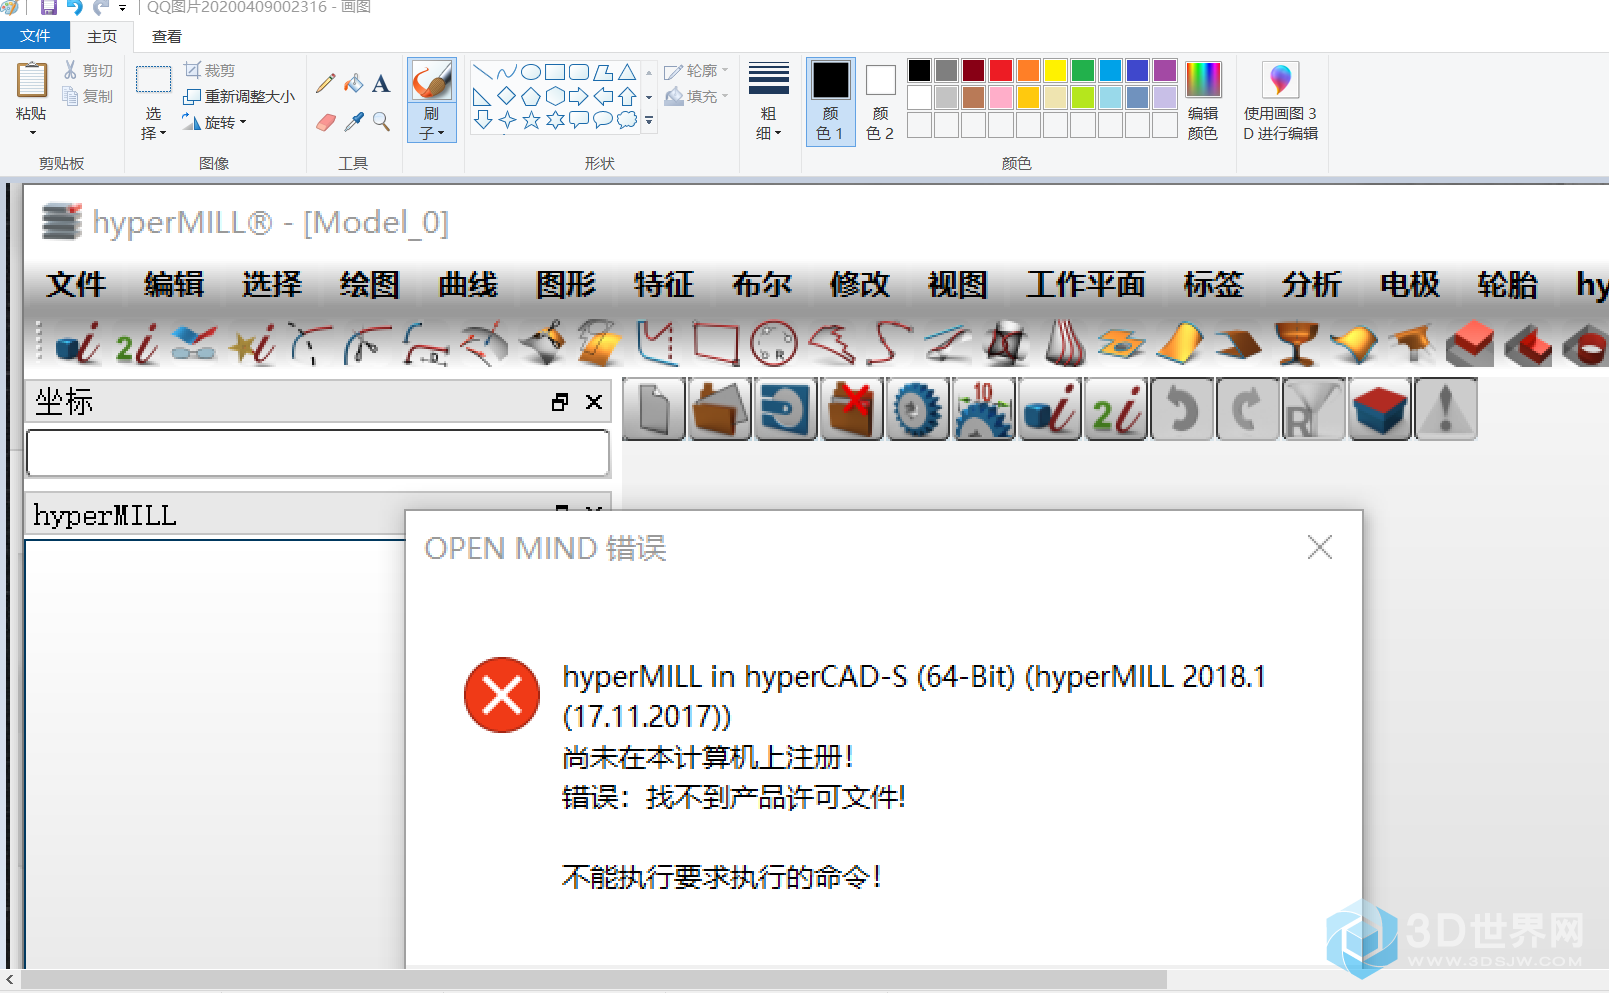Select Color 2 (颜色2) box
The height and width of the screenshot is (993, 1609).
tap(880, 102)
